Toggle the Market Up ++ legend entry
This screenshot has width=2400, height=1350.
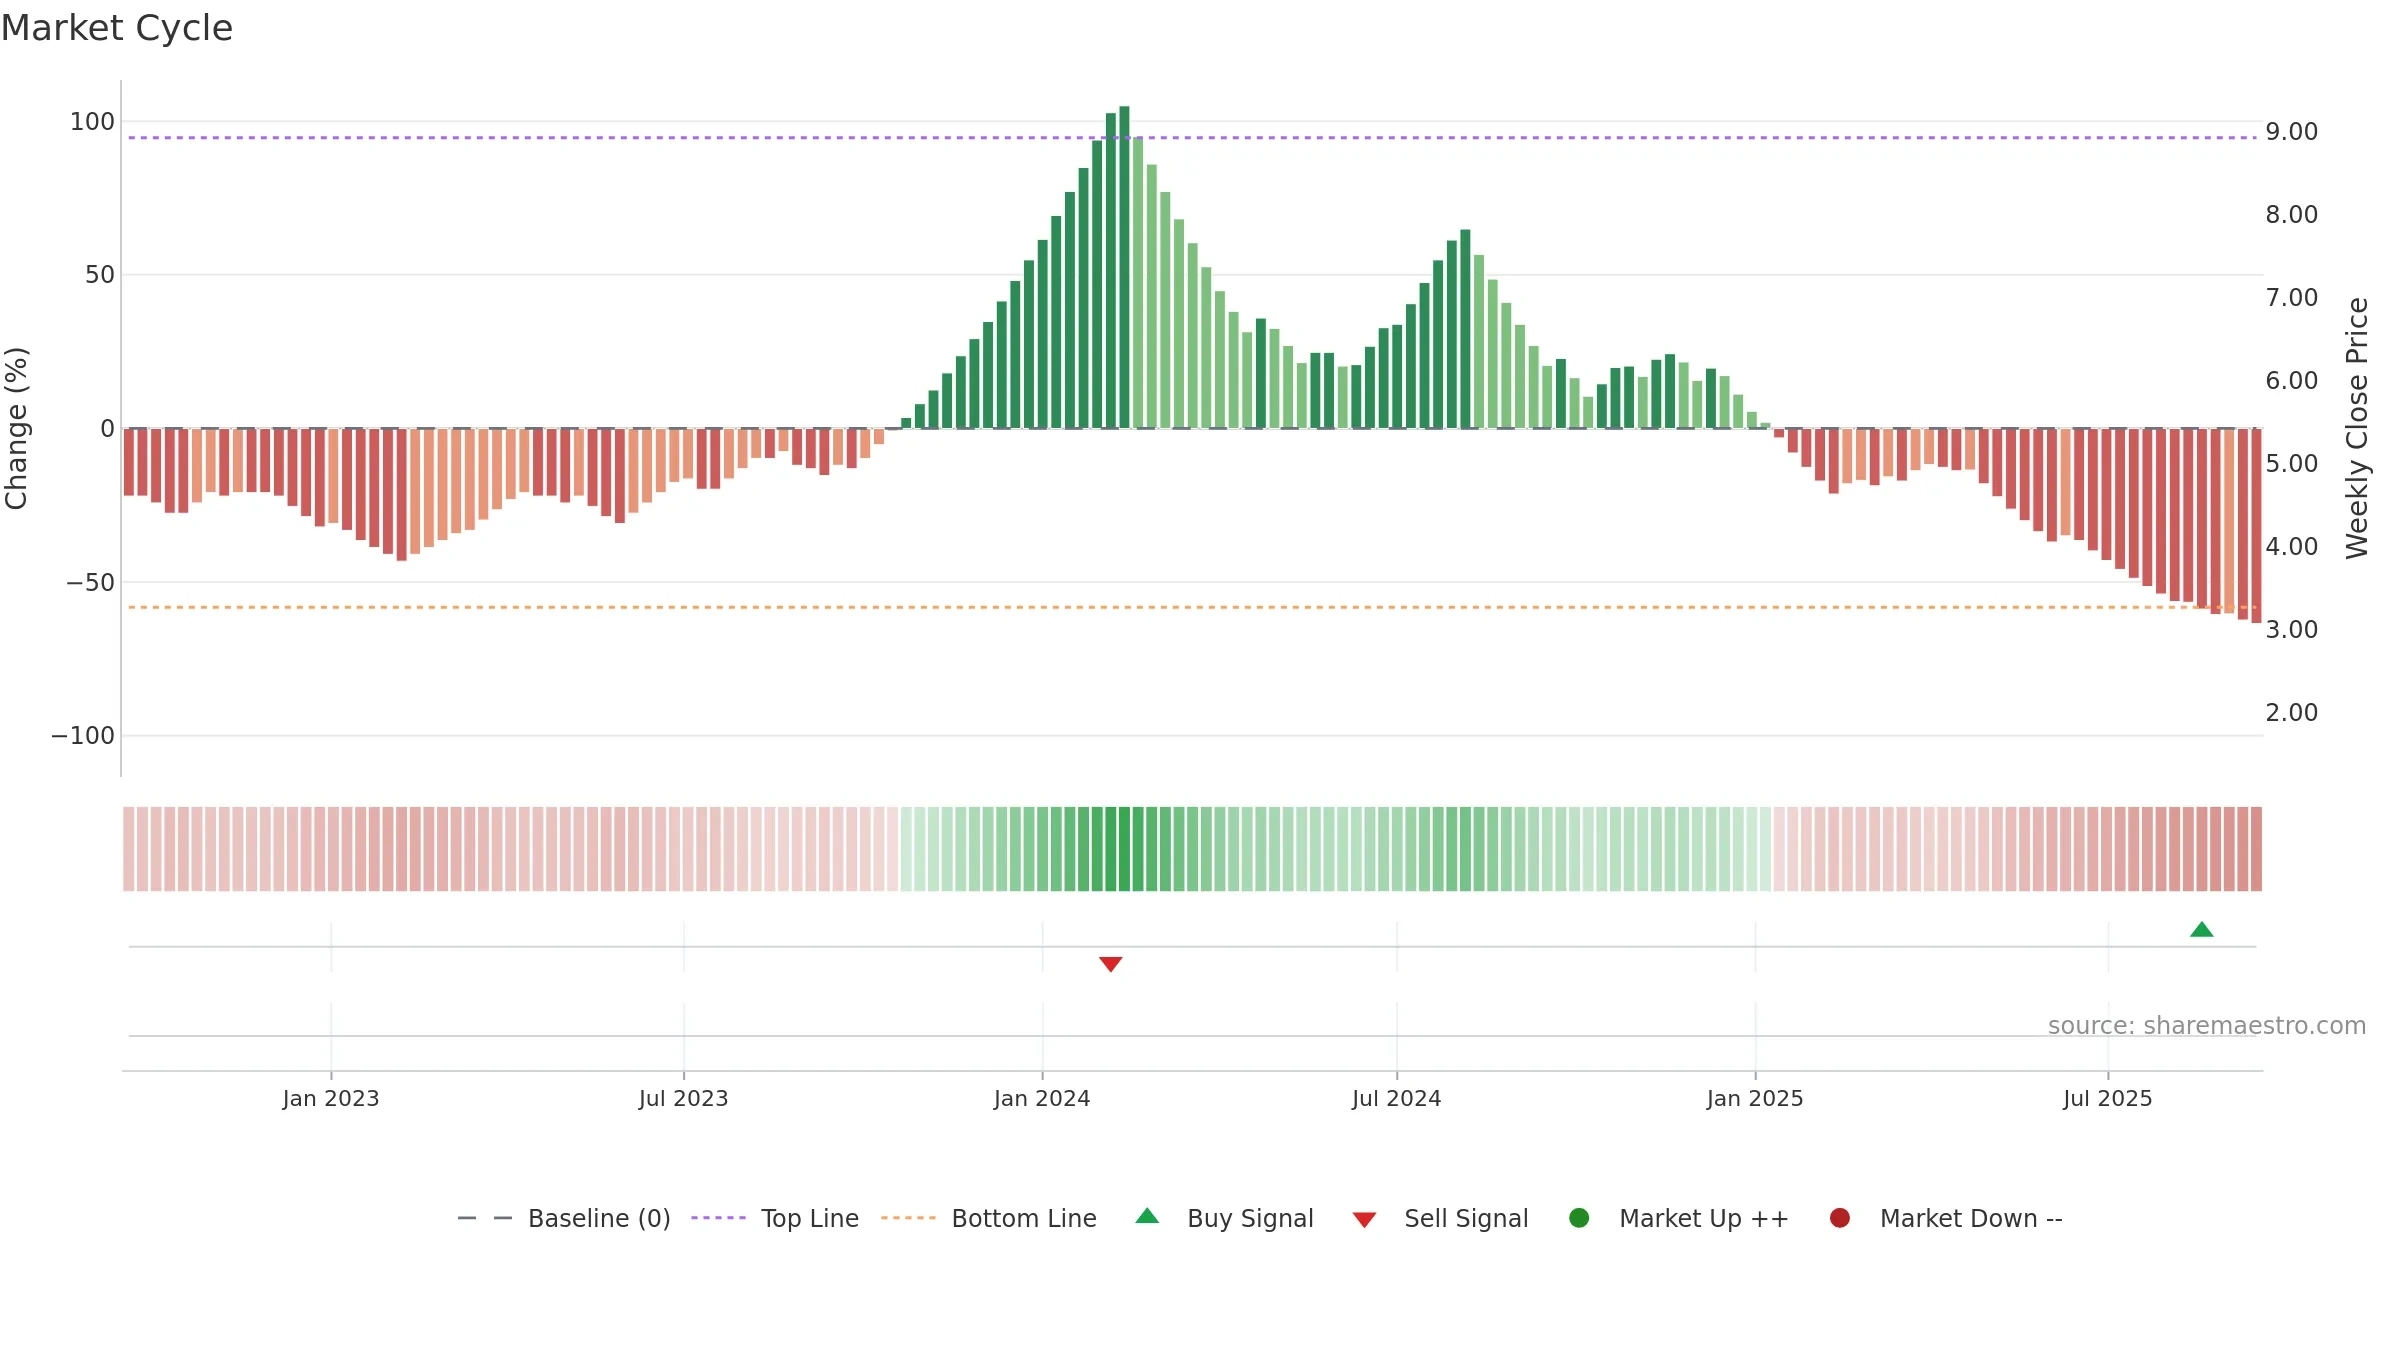coord(1679,1218)
